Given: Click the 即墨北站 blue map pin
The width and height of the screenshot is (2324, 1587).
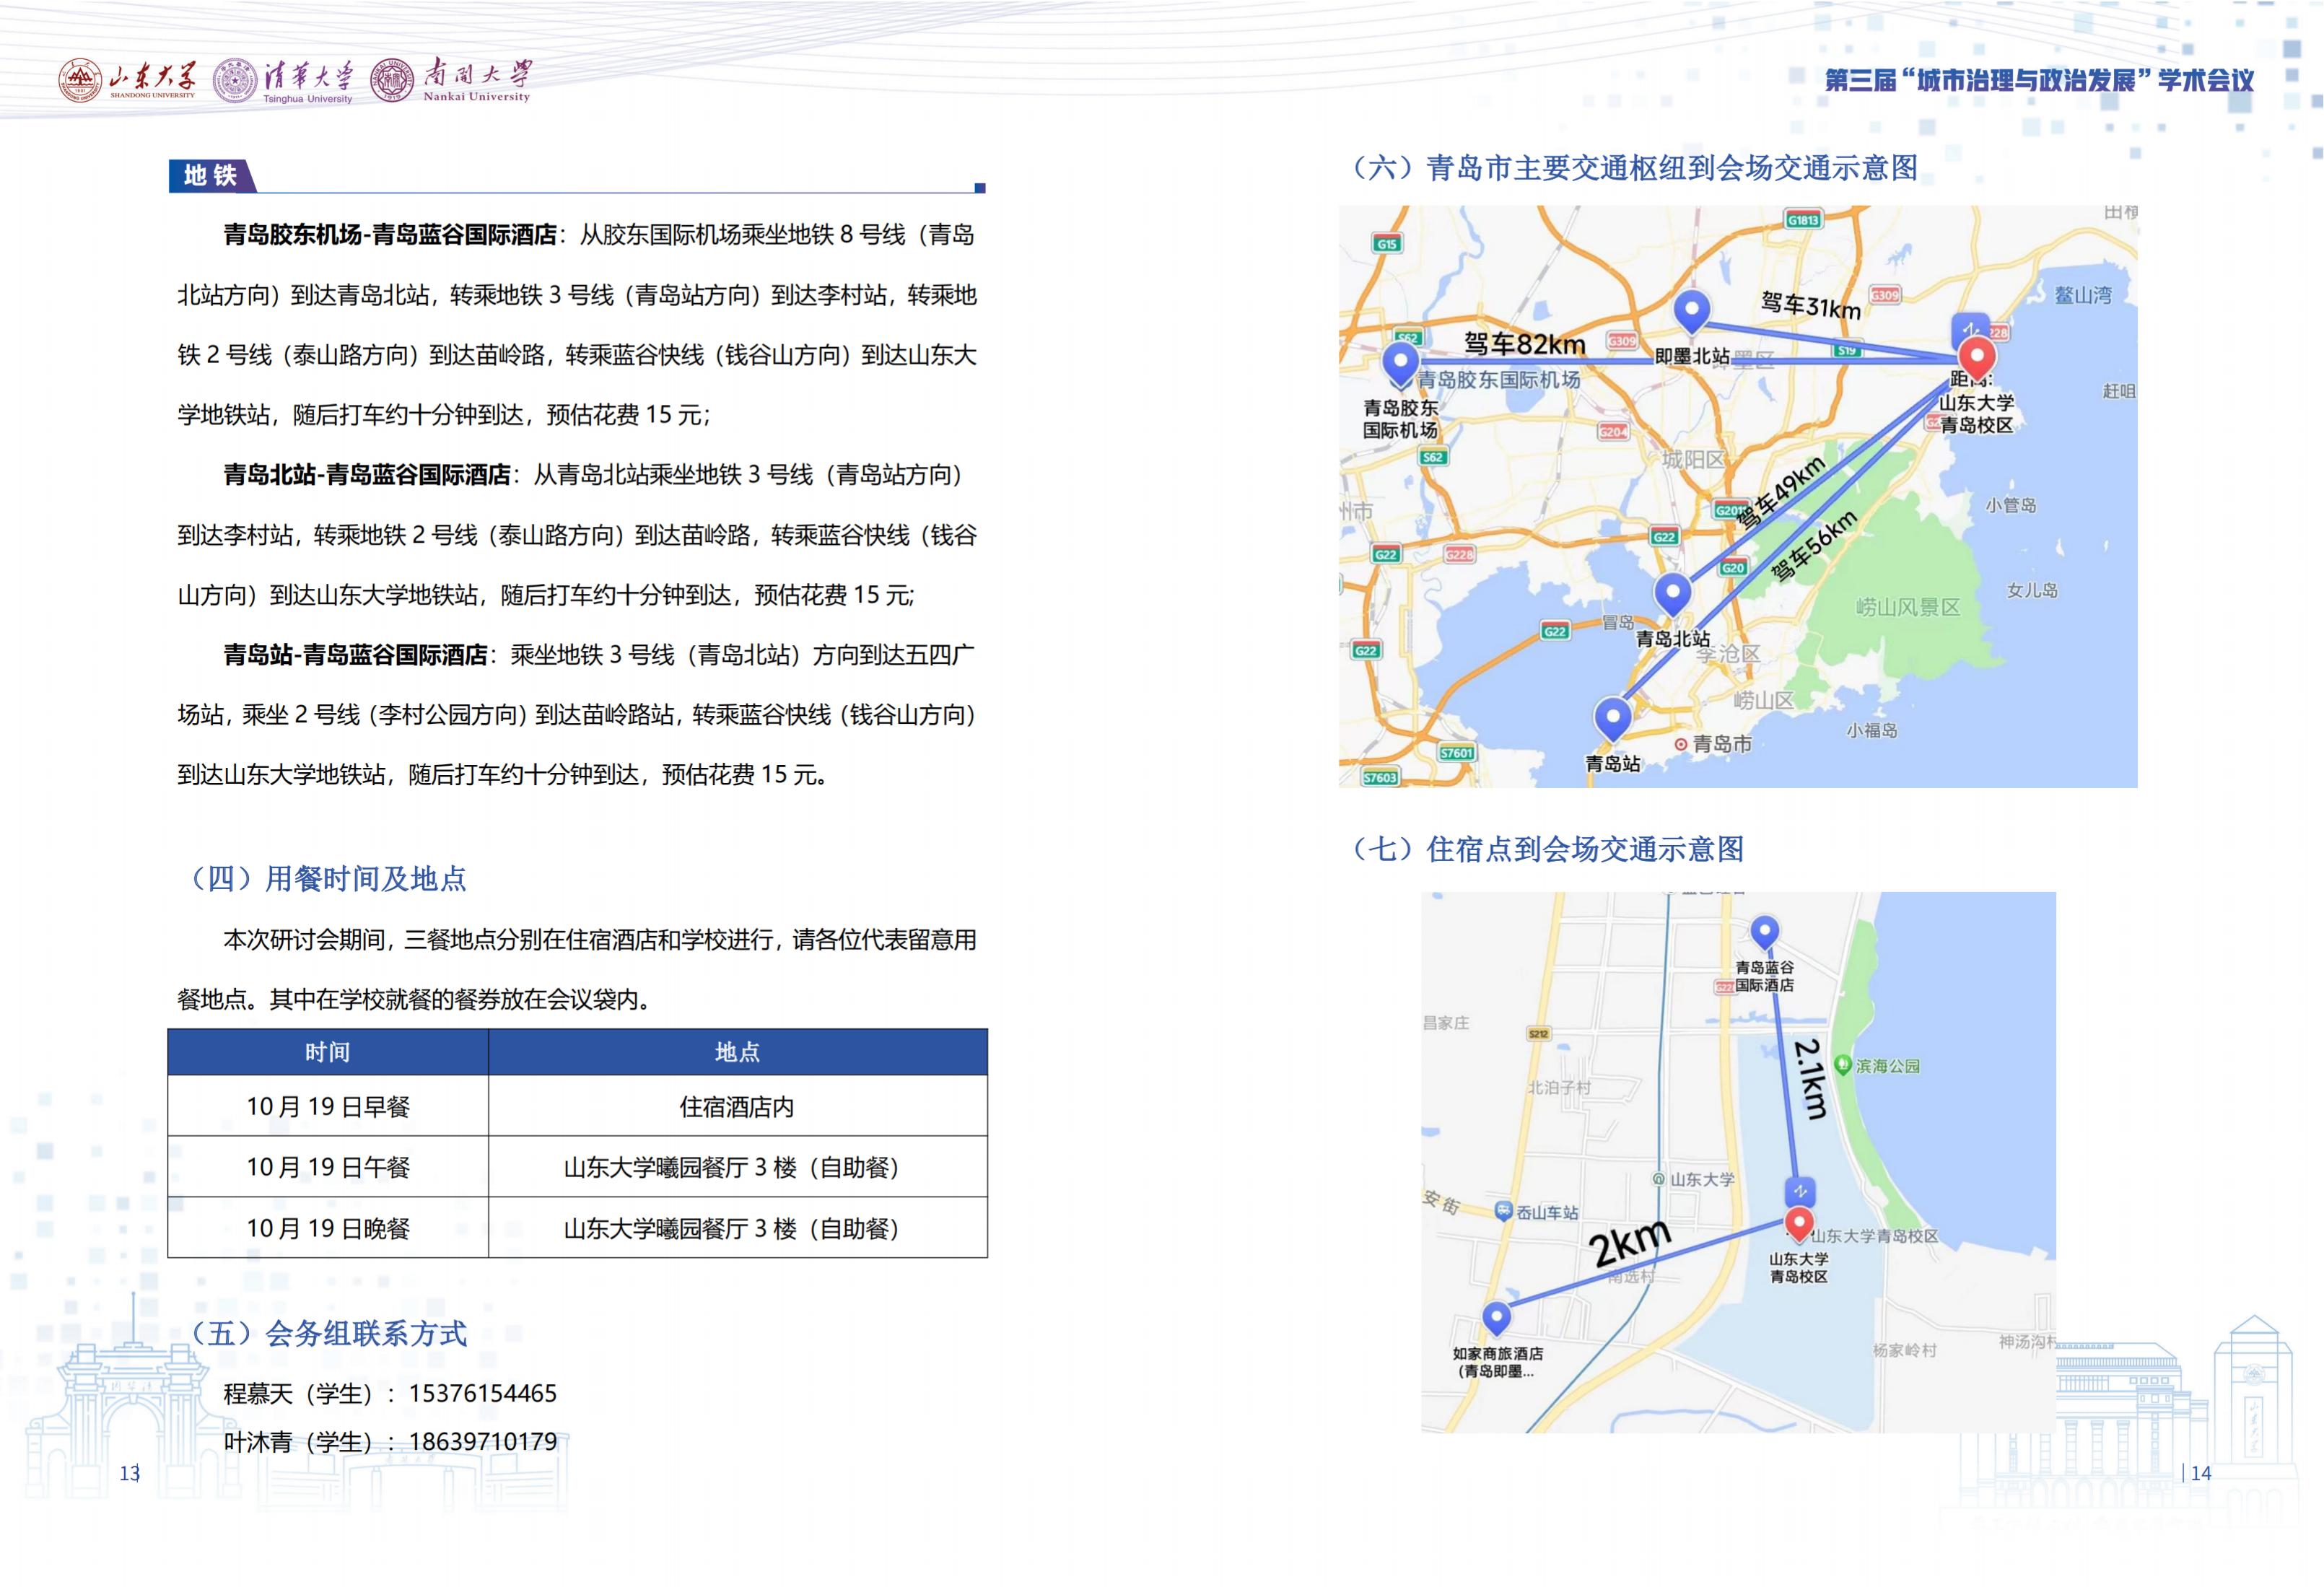Looking at the screenshot, I should (x=1691, y=309).
